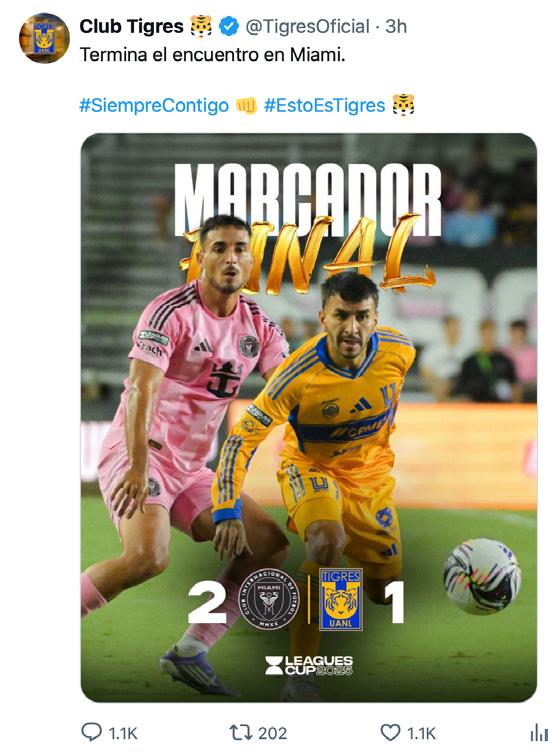This screenshot has height=756, width=548.
Task: Click the Club Tigres display name
Action: 132,27
